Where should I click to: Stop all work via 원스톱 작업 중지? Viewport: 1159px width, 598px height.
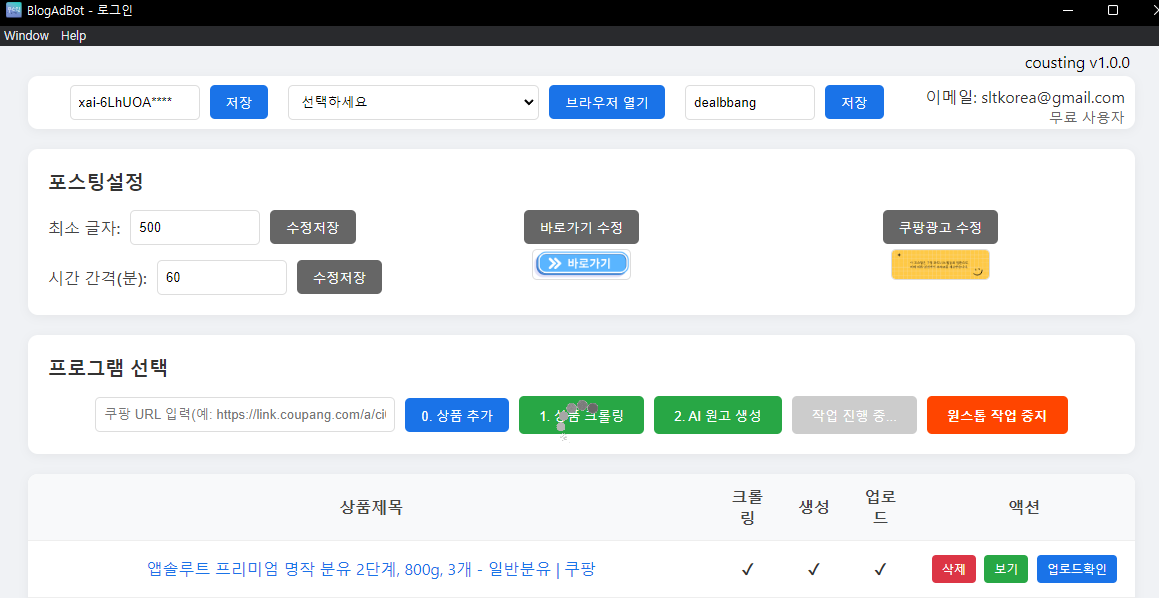(x=996, y=414)
